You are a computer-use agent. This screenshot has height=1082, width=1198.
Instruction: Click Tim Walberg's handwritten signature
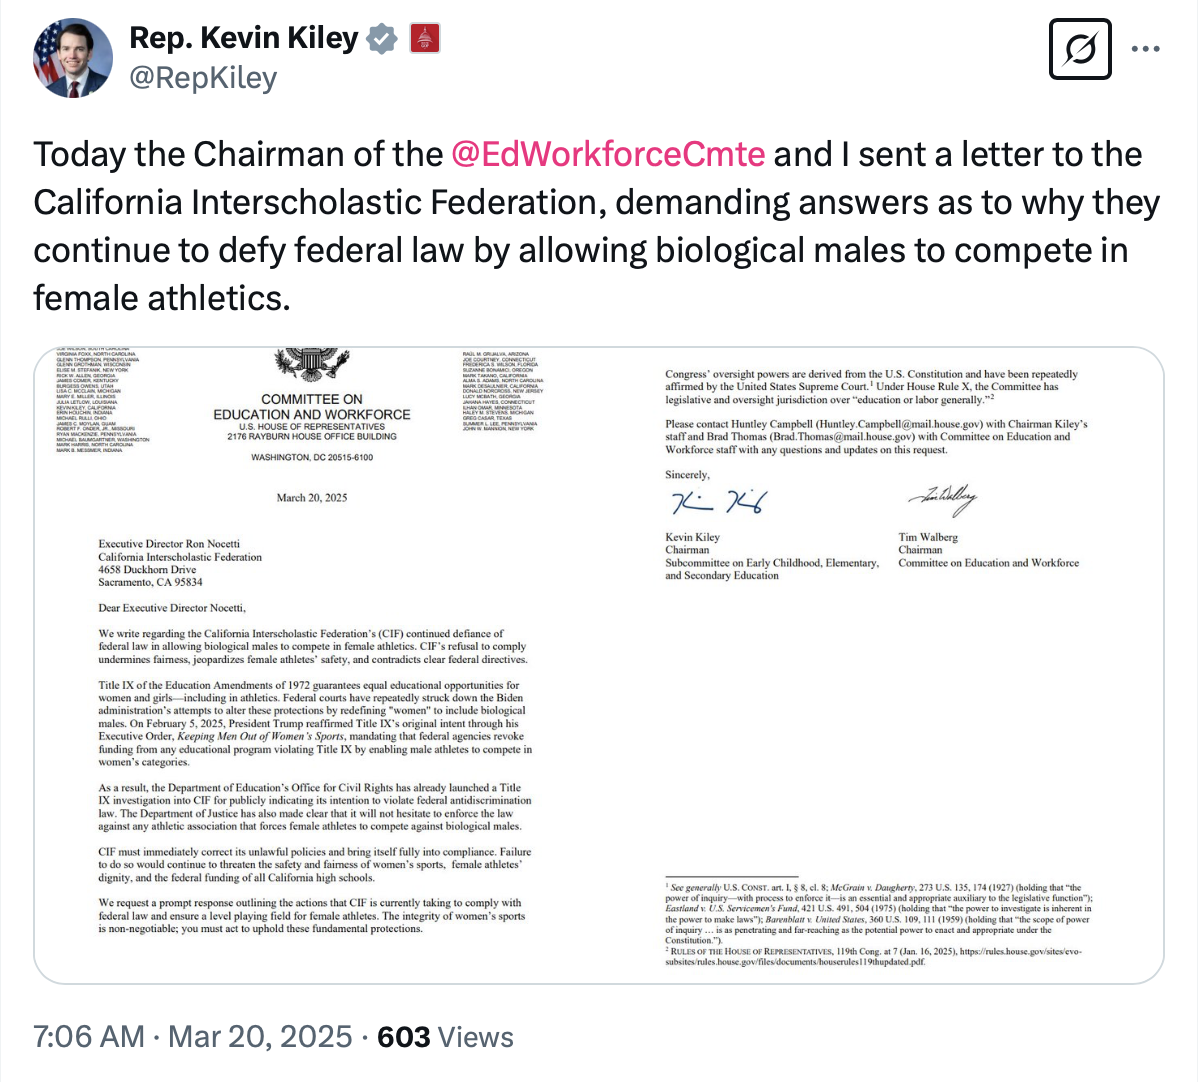tap(942, 498)
